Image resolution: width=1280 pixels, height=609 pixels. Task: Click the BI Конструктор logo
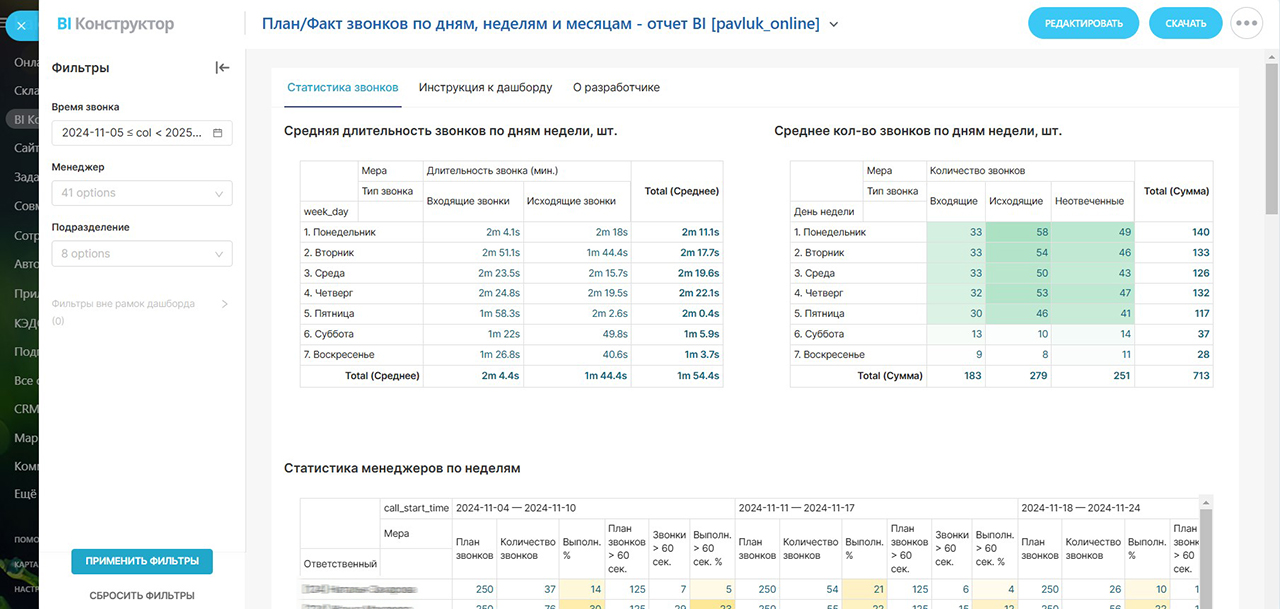coord(115,24)
